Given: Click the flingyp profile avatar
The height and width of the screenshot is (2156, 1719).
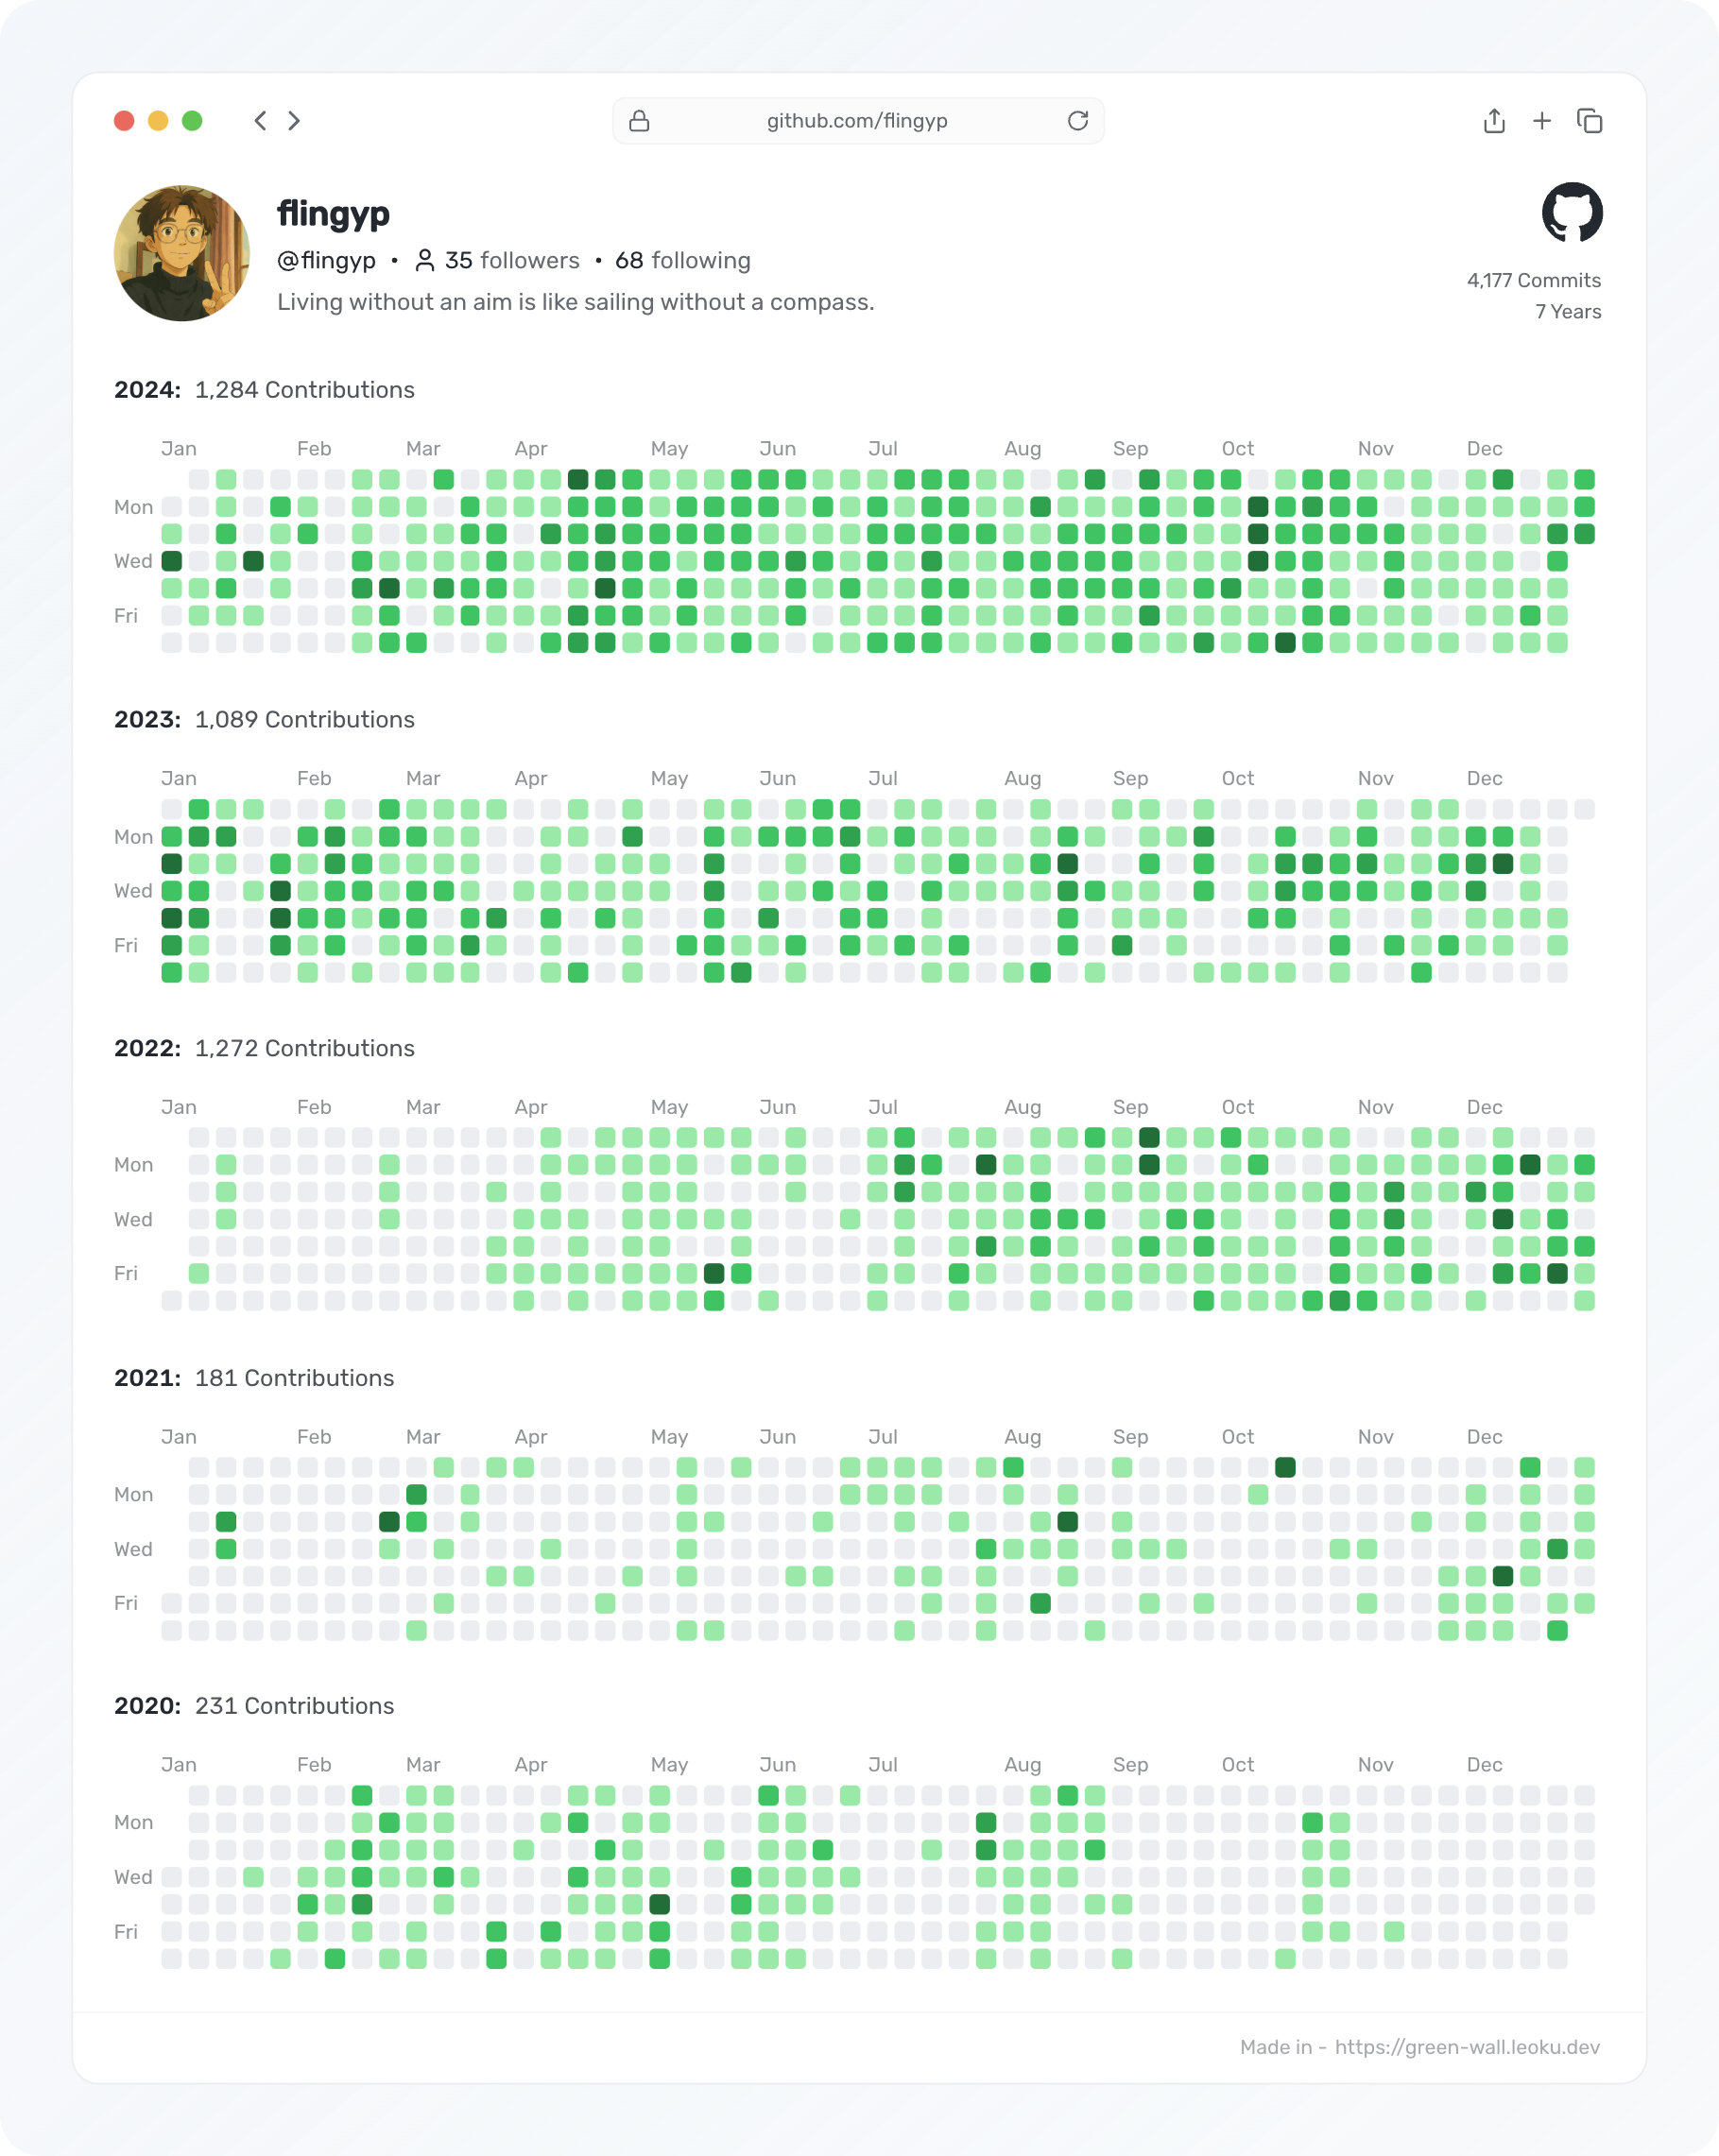Looking at the screenshot, I should coord(182,253).
